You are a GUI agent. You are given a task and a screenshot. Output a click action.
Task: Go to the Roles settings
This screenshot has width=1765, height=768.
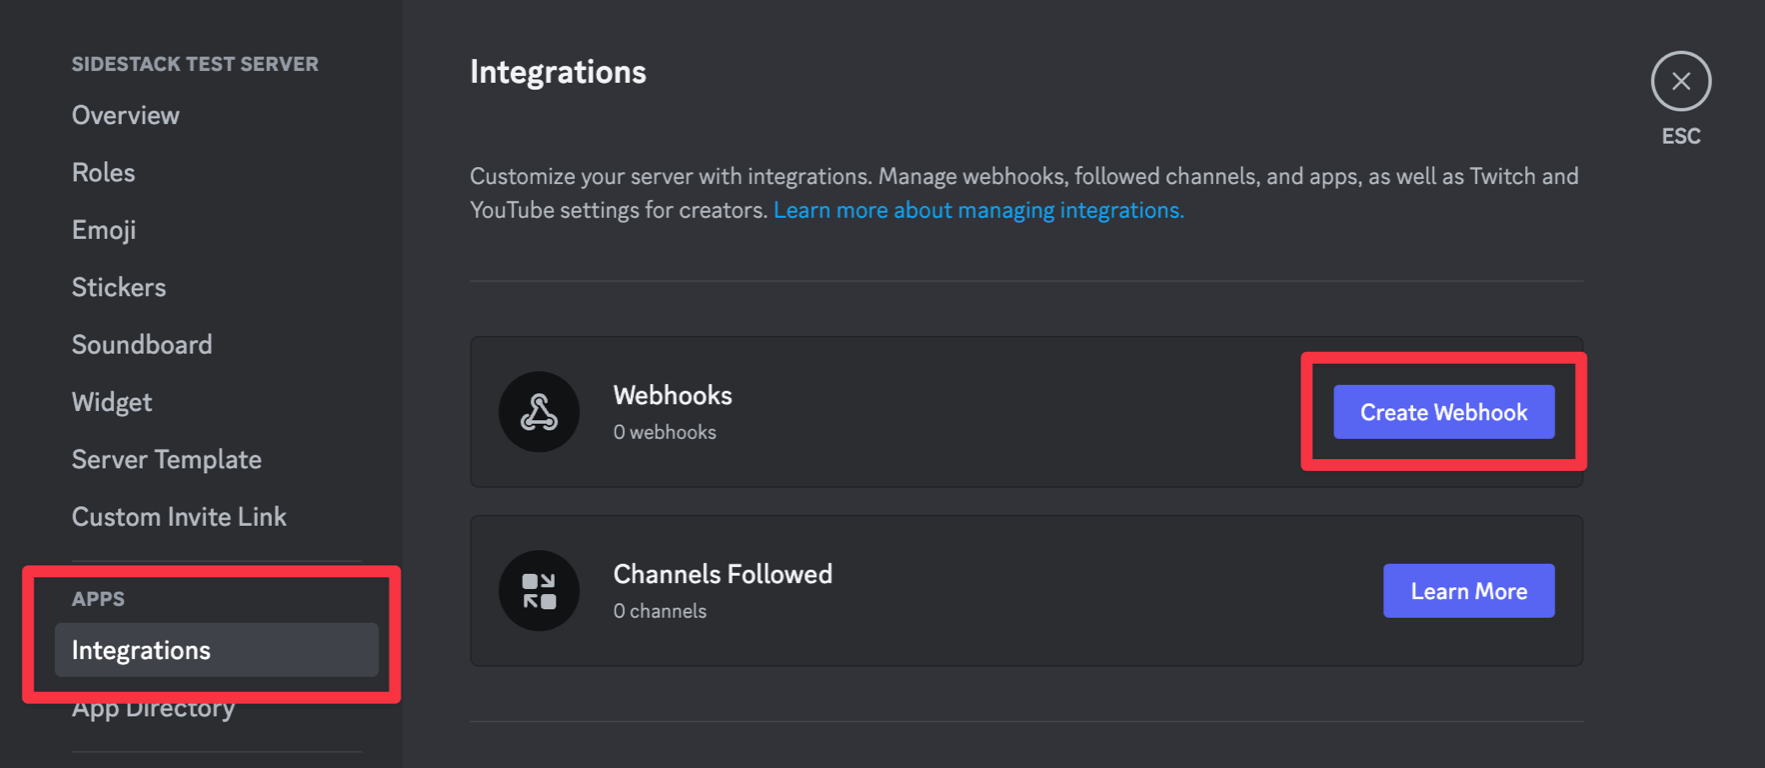tap(103, 172)
